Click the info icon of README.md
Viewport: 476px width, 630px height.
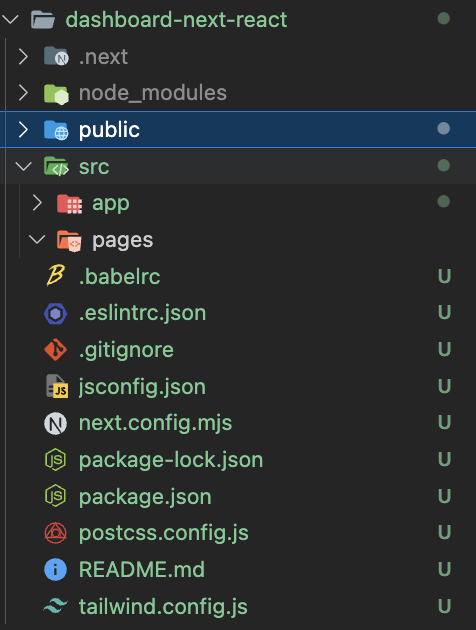[x=55, y=570]
